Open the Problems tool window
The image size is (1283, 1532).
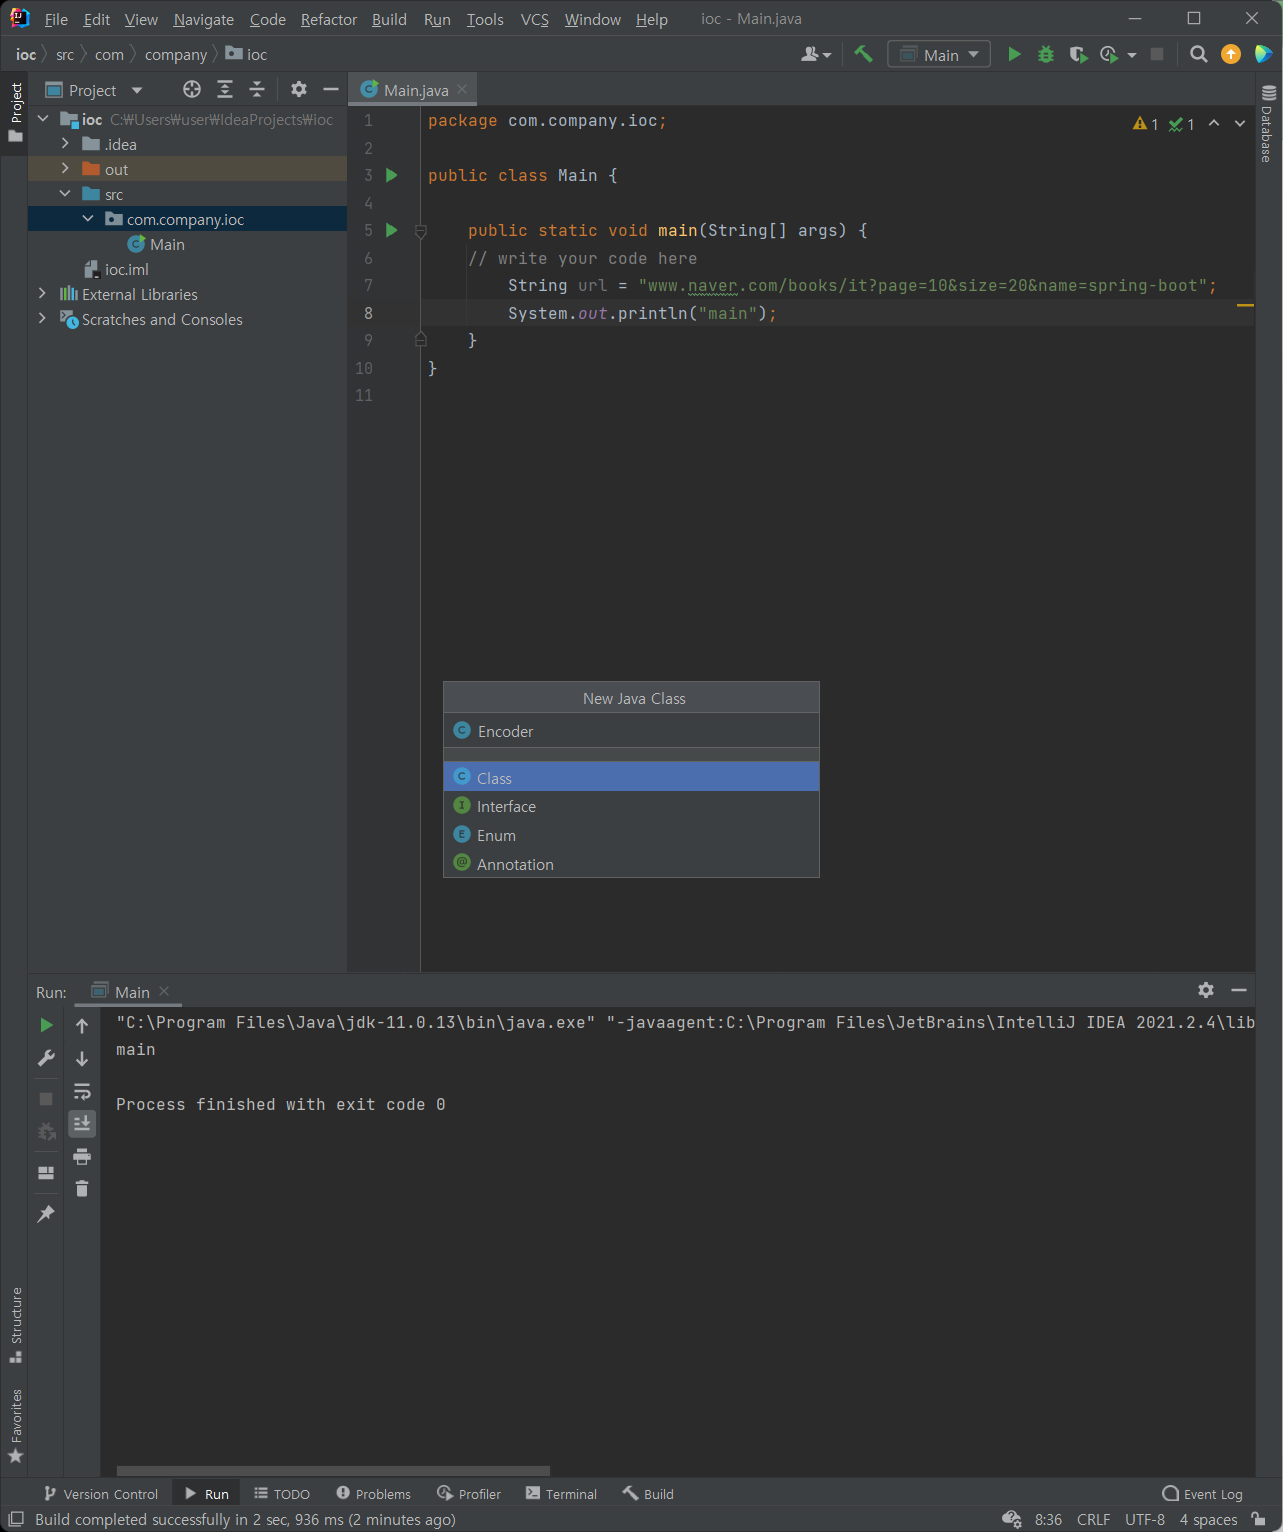coord(374,1494)
